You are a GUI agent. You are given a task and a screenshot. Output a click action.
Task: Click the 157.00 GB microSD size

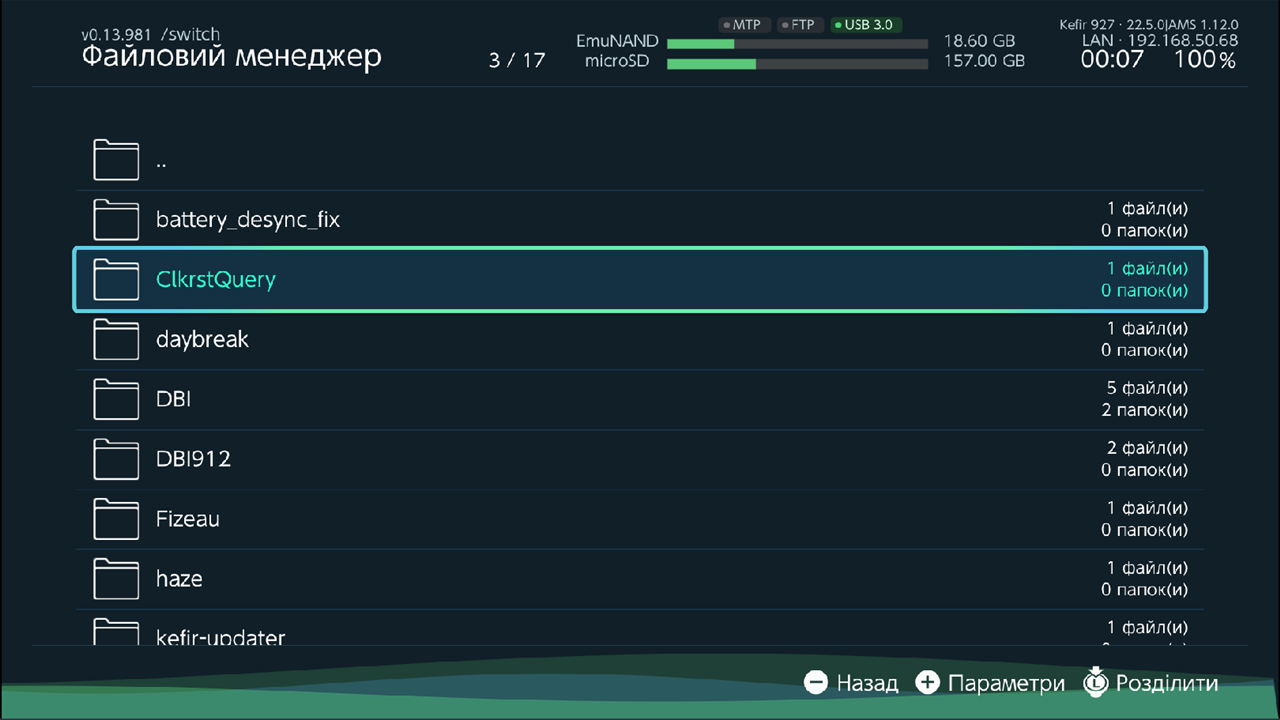(984, 61)
